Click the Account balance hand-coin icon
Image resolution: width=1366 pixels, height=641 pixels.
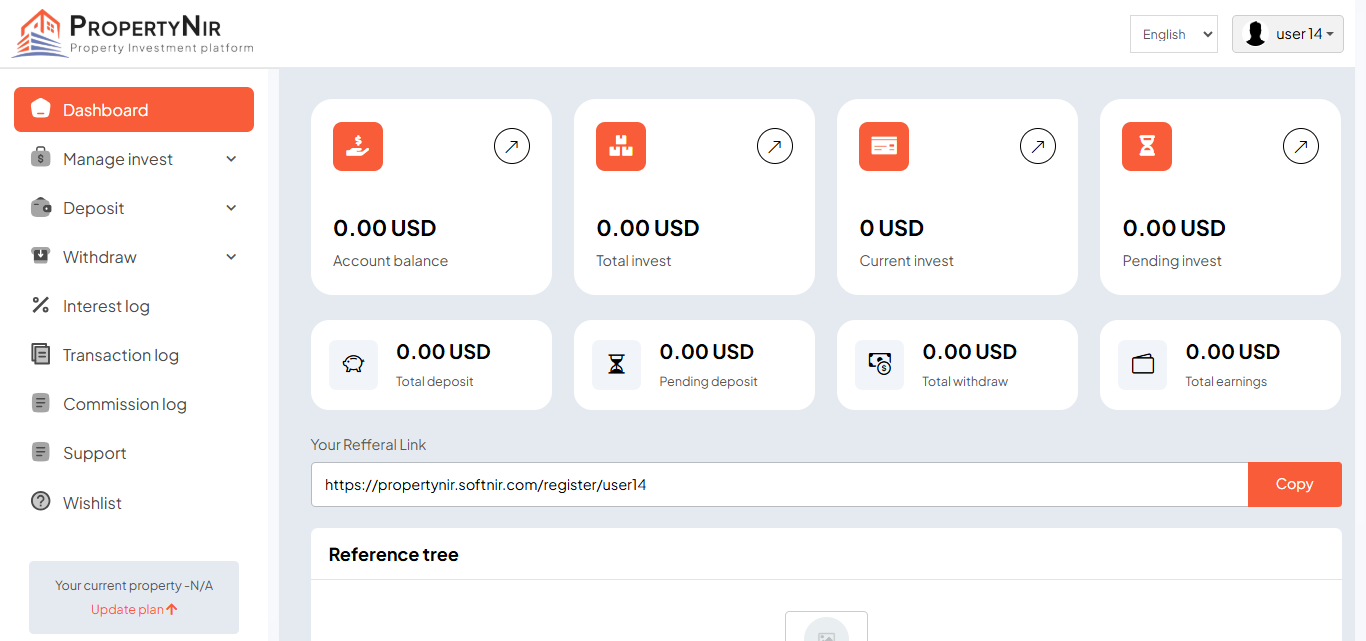[x=358, y=146]
